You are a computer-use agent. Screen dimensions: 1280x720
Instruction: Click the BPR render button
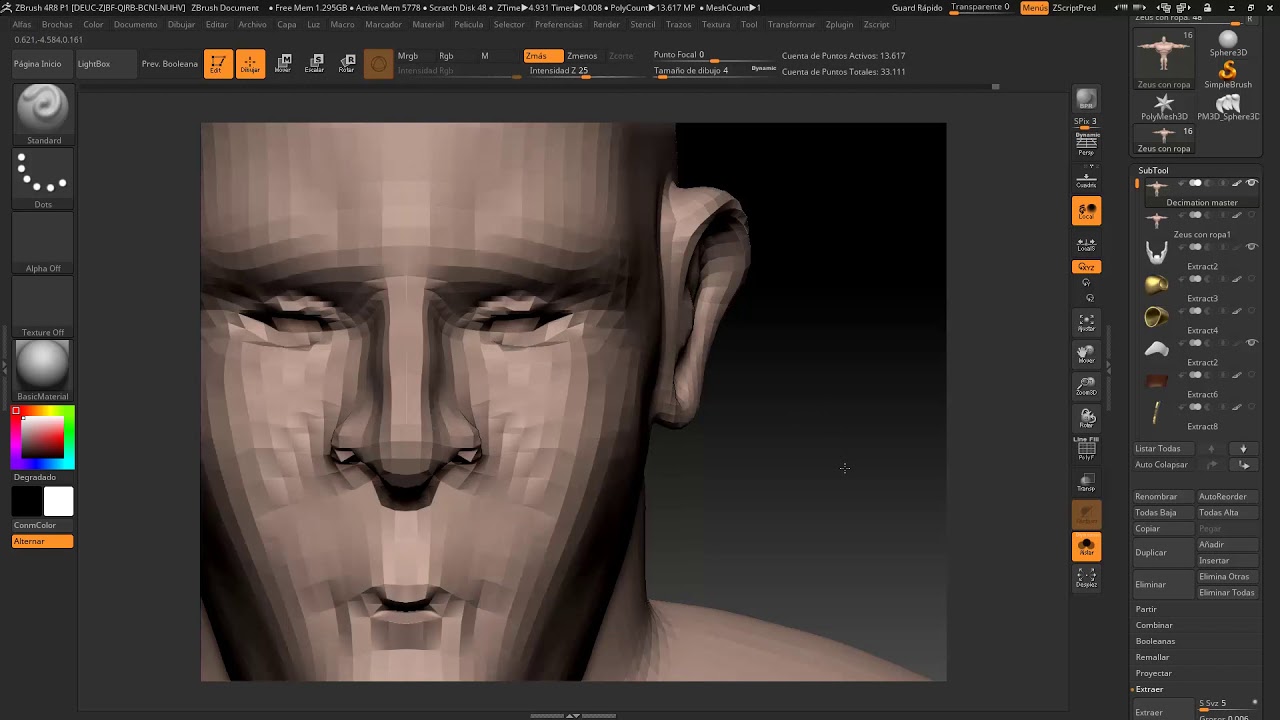pos(1086,100)
